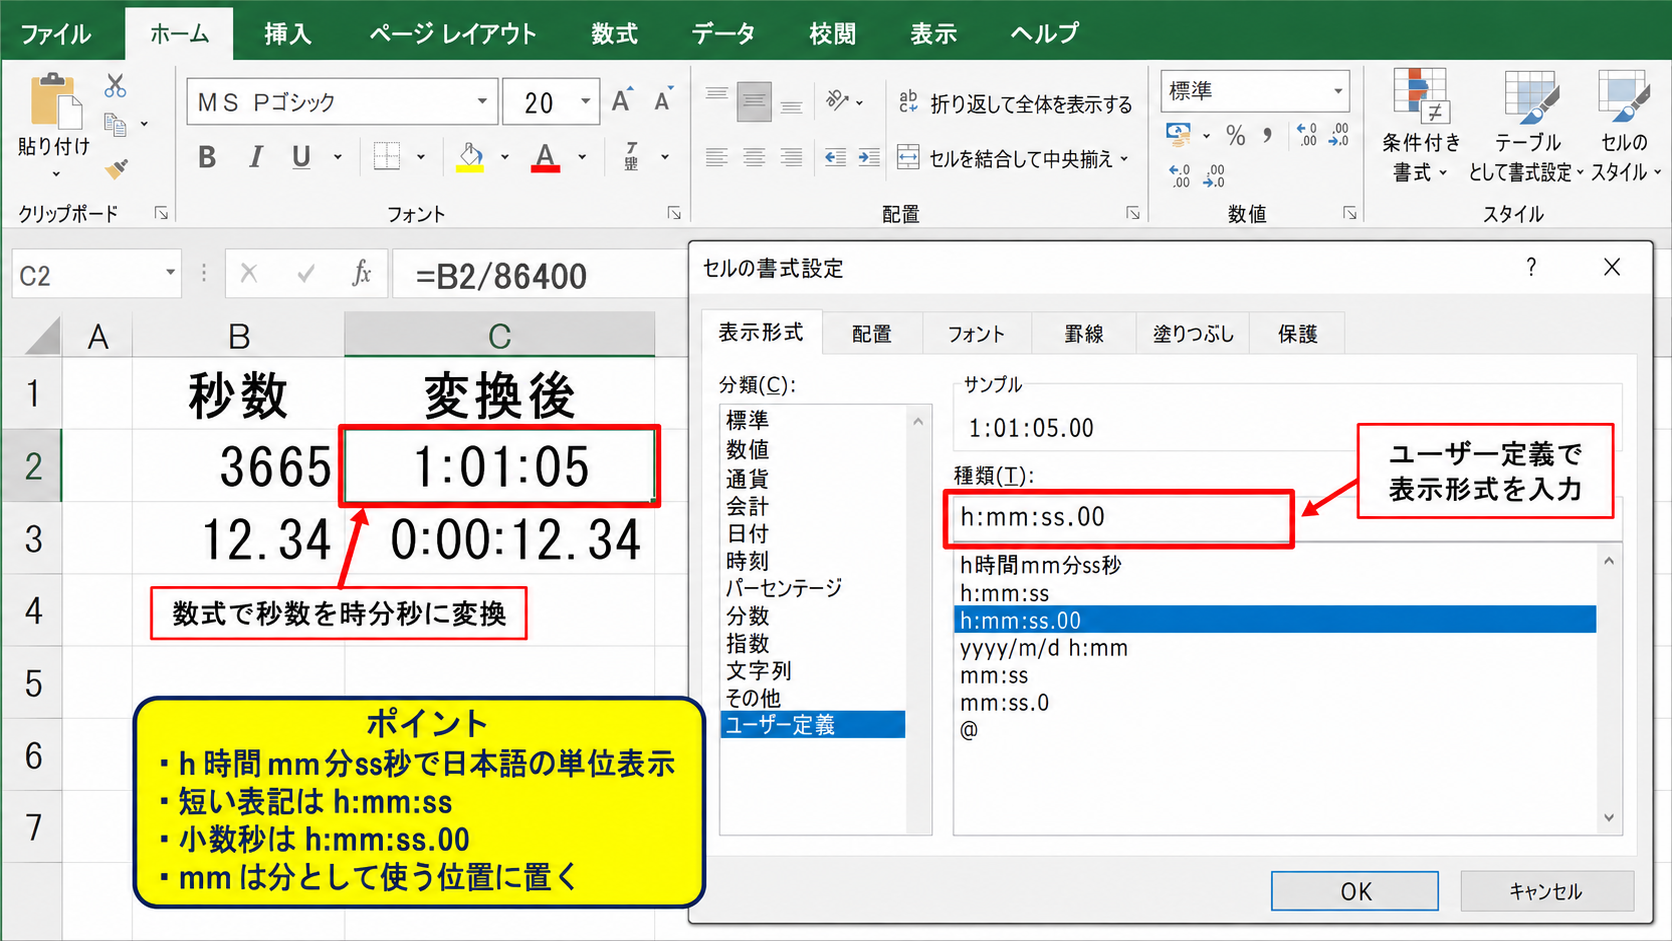Click キャンセル in the dialog
This screenshot has height=941, width=1672.
coord(1546,891)
